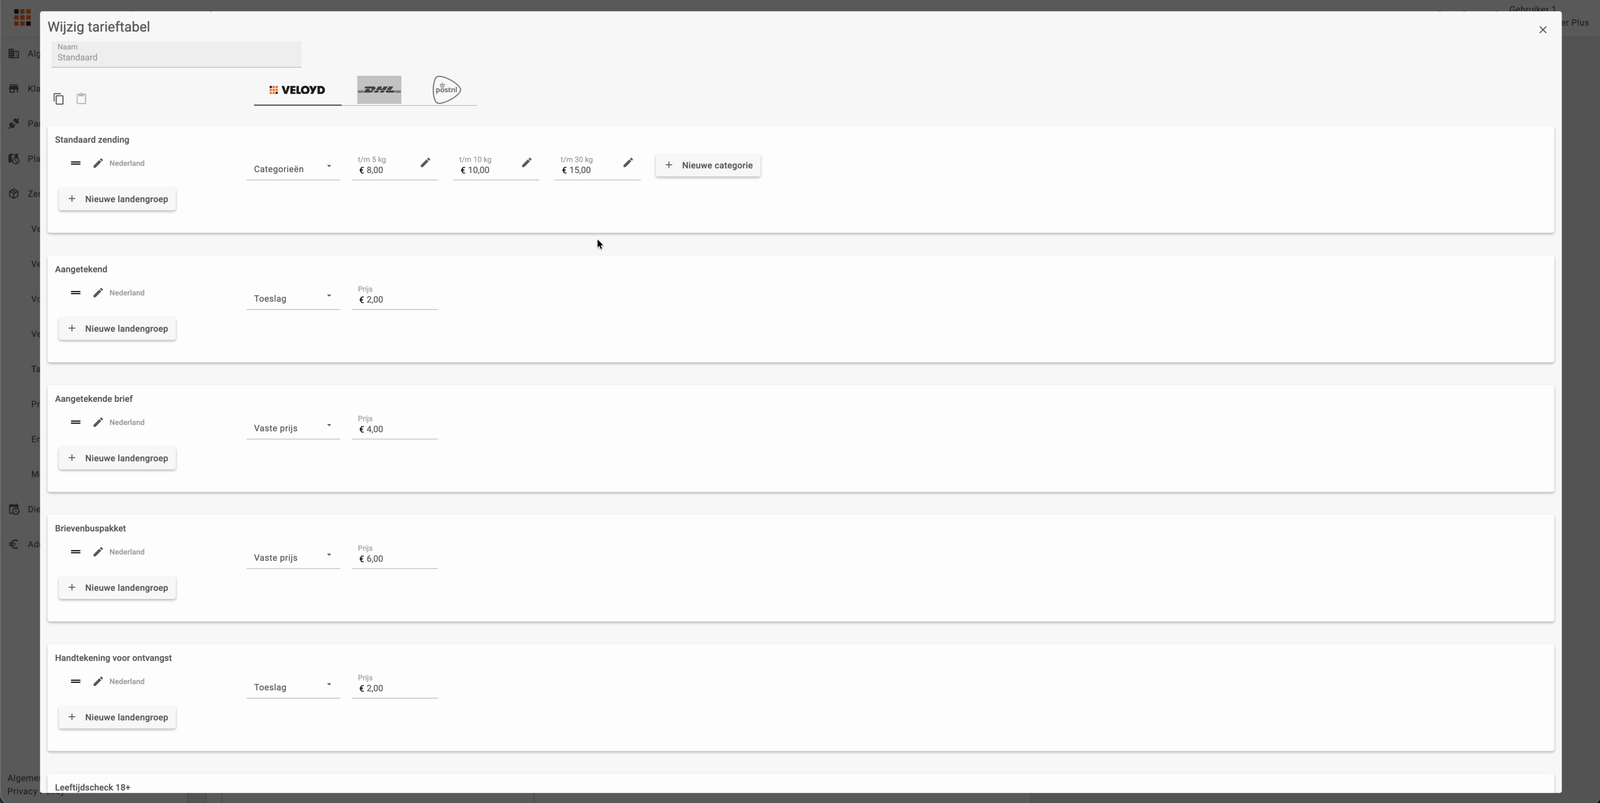Click the copy tariff table icon
Image resolution: width=1600 pixels, height=803 pixels.
[58, 99]
